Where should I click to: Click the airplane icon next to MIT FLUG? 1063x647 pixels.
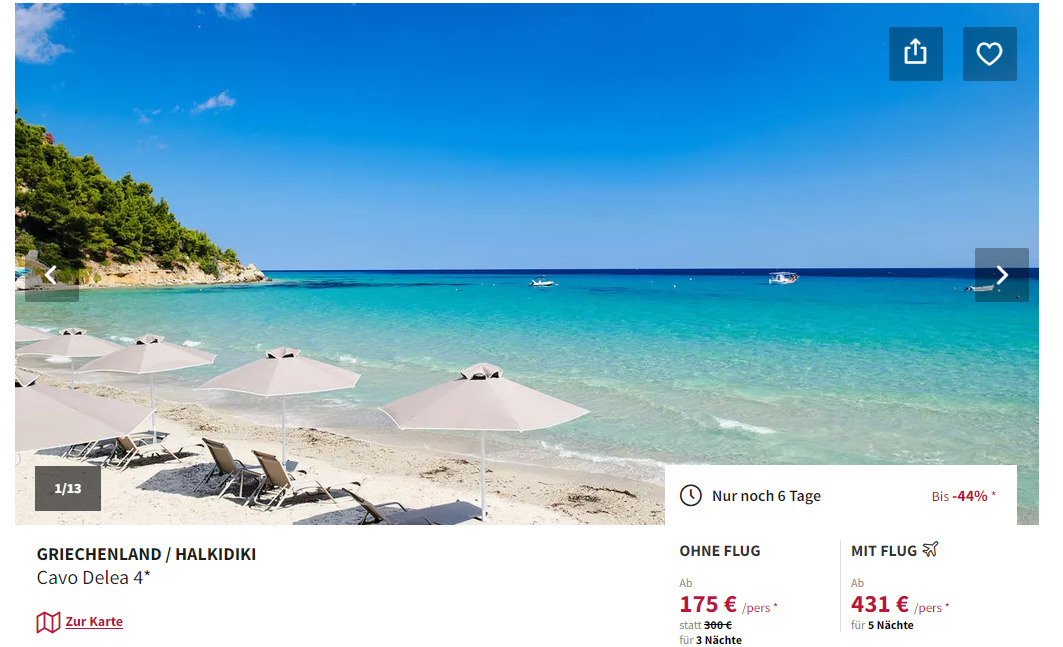coord(930,549)
